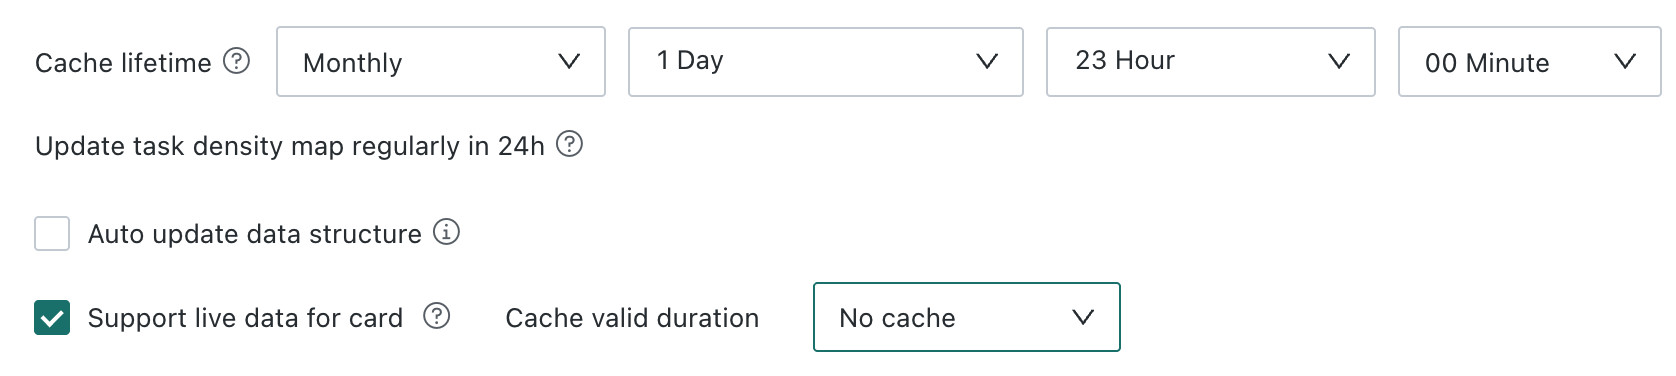Click the Cache lifetime label text
Viewport: 1676px width, 376px height.
pyautogui.click(x=123, y=63)
